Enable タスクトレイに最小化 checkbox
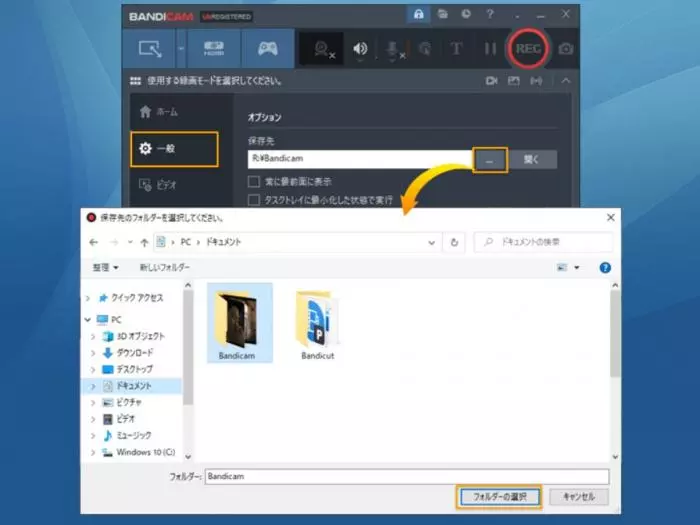Image resolution: width=700 pixels, height=525 pixels. click(x=254, y=199)
